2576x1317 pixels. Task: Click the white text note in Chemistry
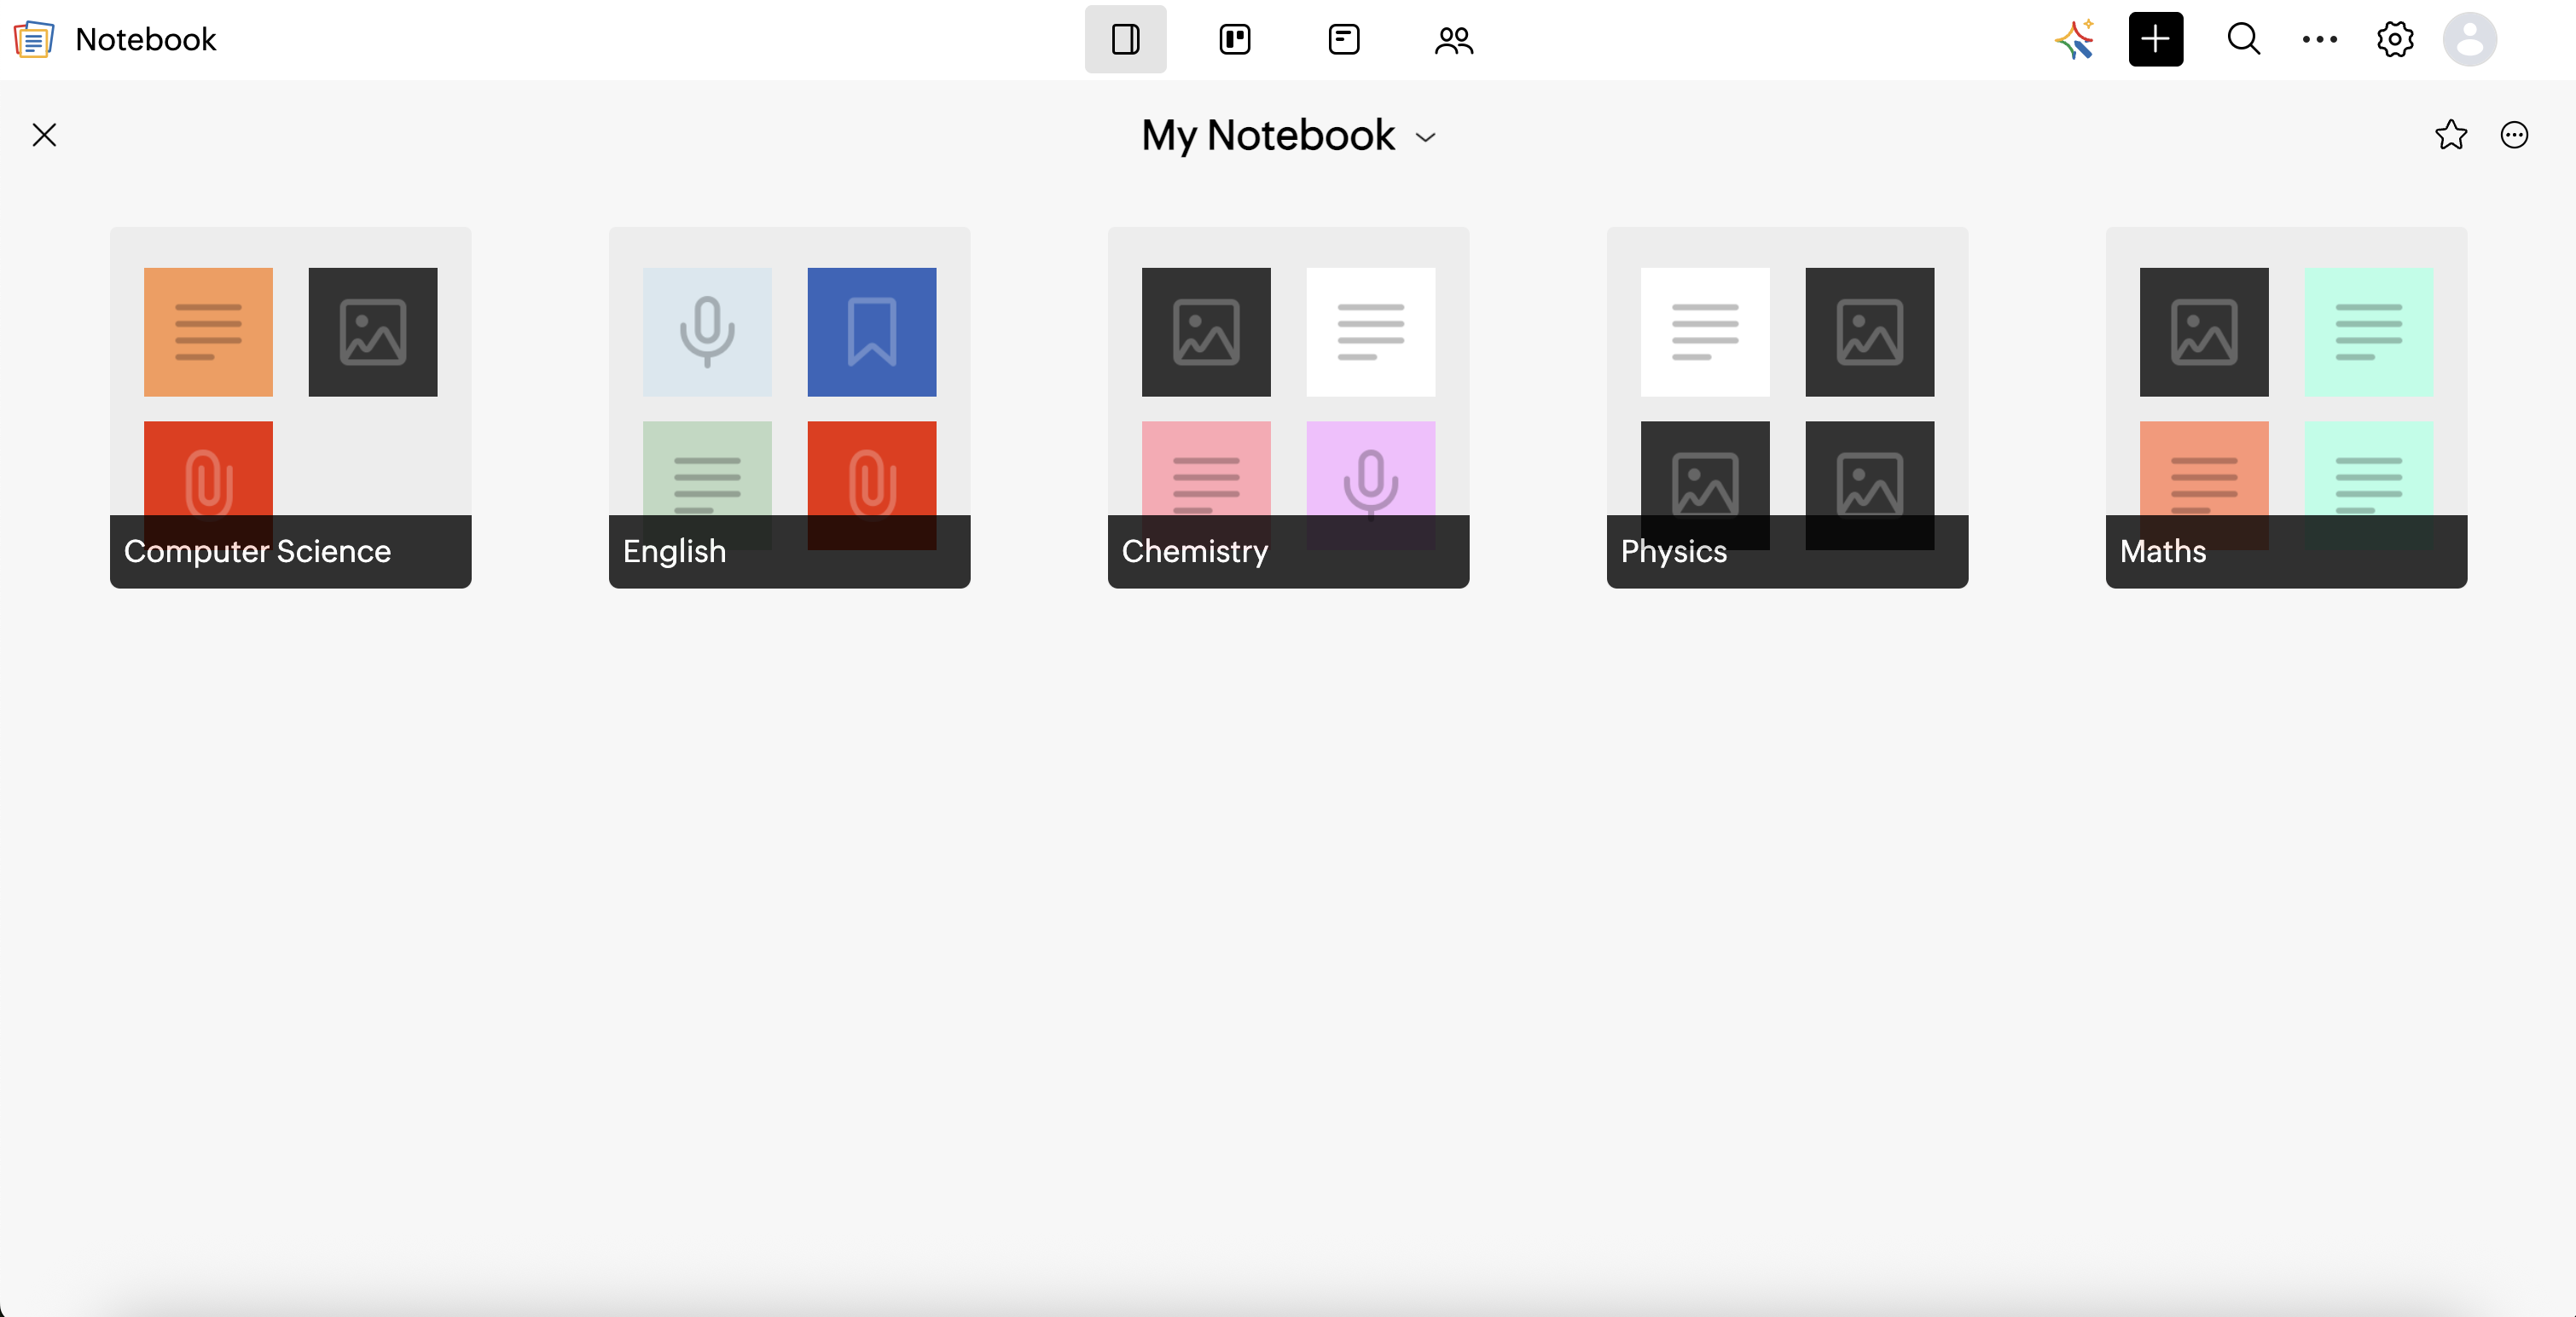1371,332
